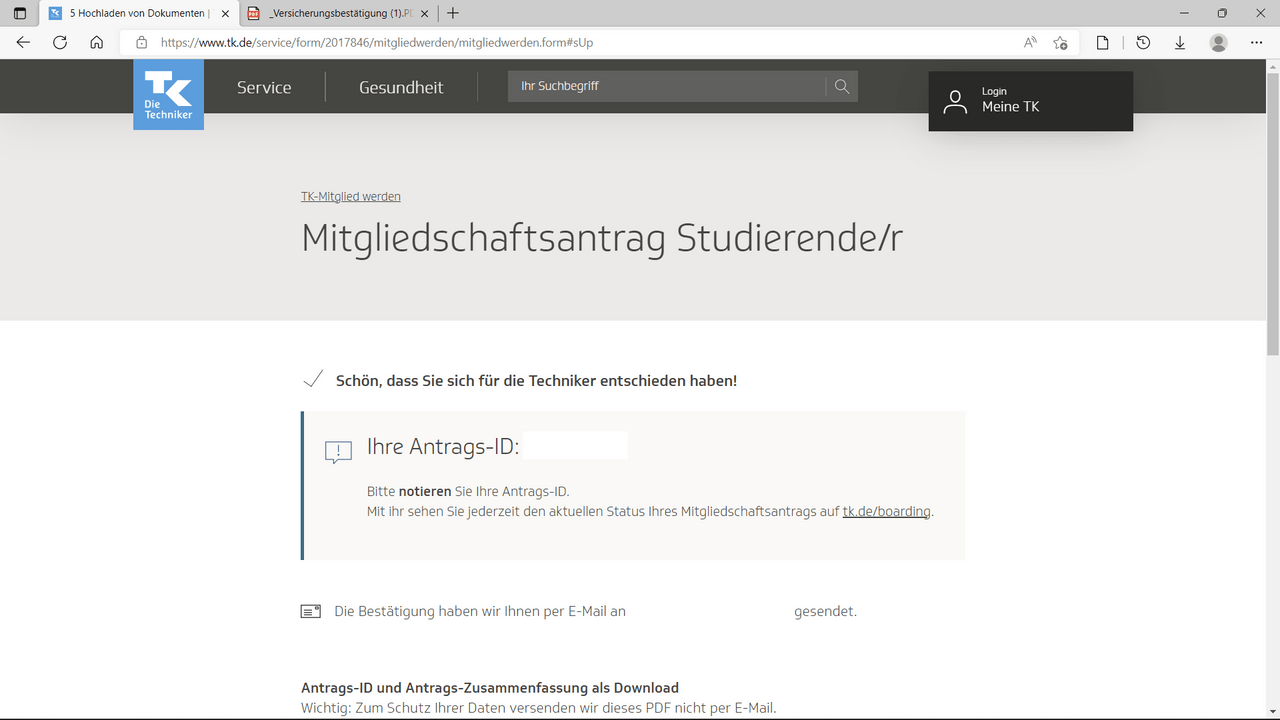Viewport: 1280px width, 720px height.
Task: Click the Ihre Antrags-ID label
Action: click(443, 447)
